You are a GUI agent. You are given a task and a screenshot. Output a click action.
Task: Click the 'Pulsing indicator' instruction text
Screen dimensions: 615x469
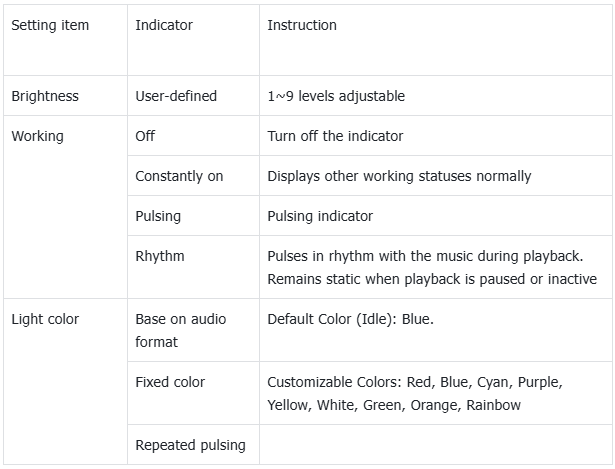(319, 216)
